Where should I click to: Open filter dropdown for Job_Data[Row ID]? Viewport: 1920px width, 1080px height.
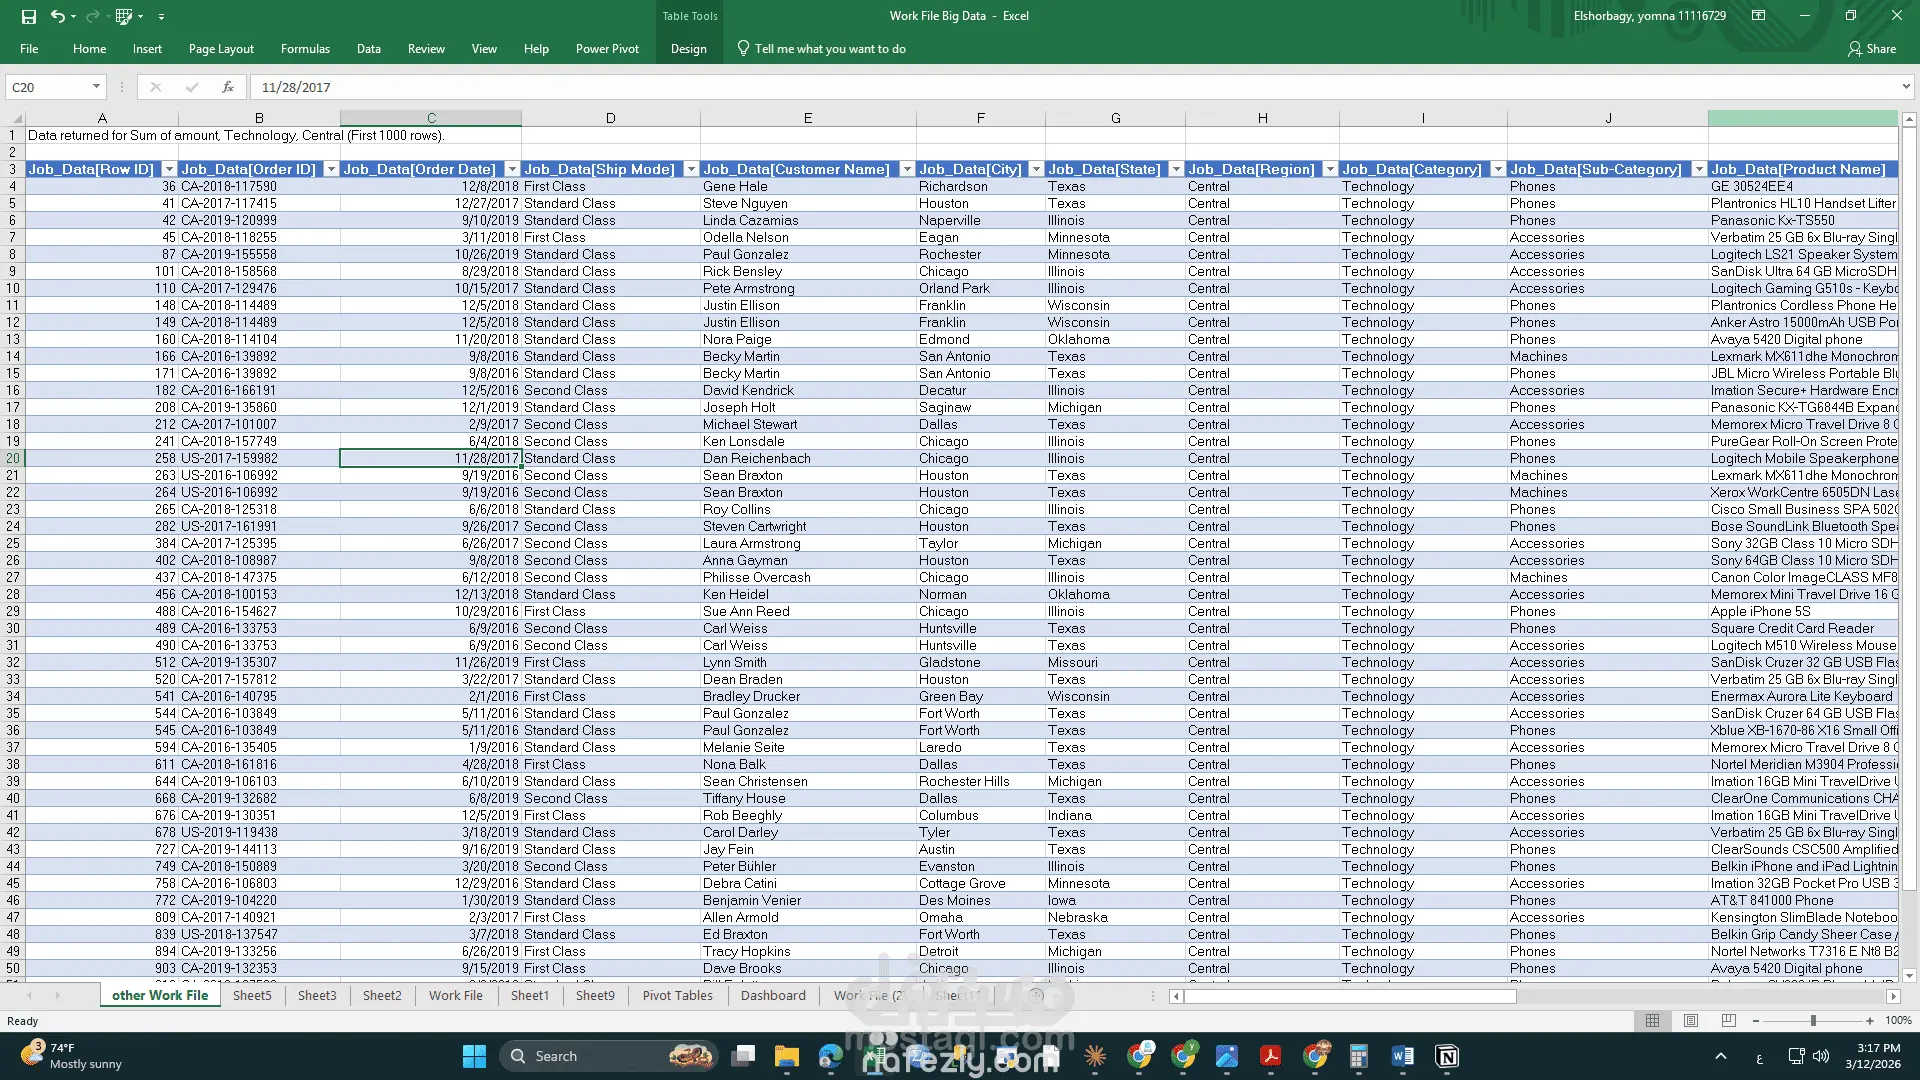(x=169, y=169)
